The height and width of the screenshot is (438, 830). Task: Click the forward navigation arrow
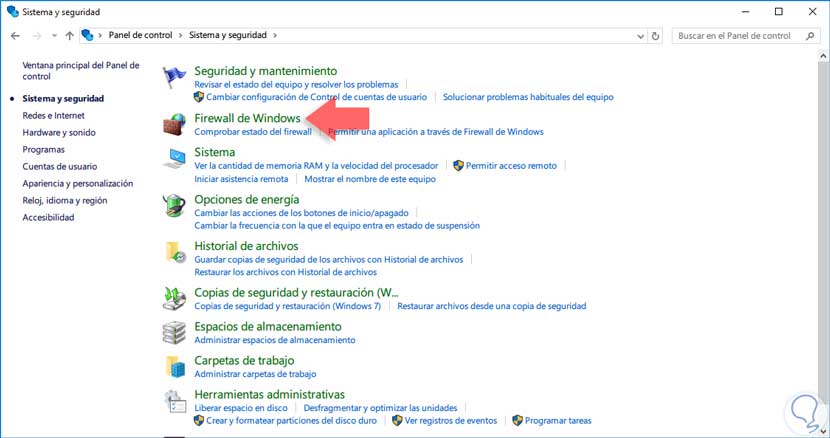pos(37,35)
